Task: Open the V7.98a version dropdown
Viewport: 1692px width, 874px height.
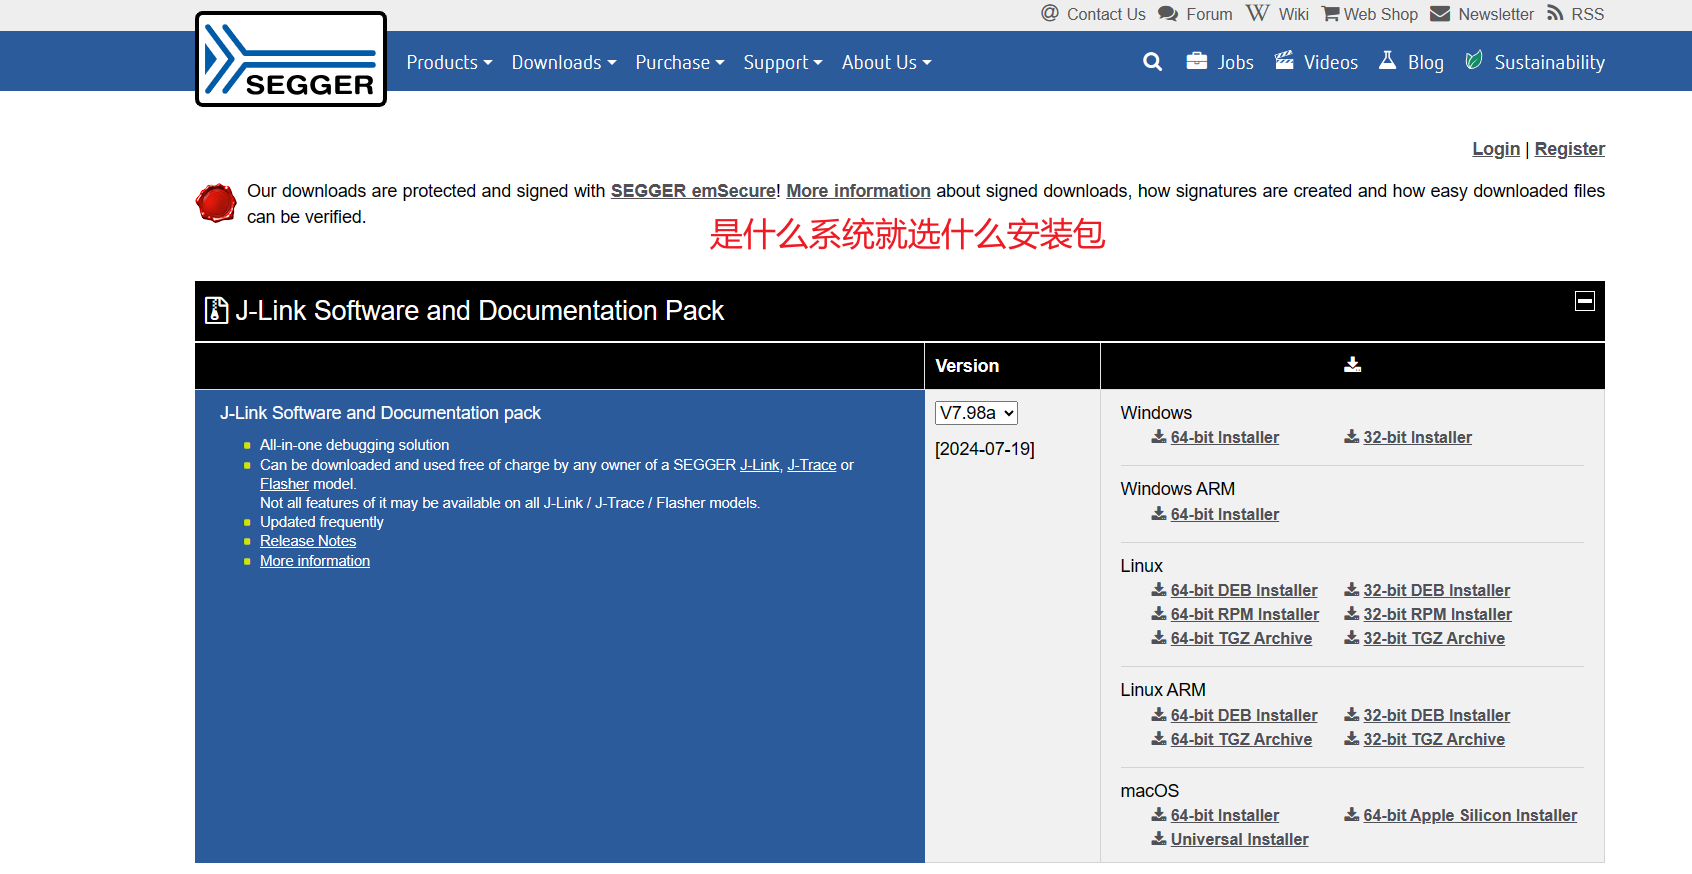Action: (x=976, y=413)
